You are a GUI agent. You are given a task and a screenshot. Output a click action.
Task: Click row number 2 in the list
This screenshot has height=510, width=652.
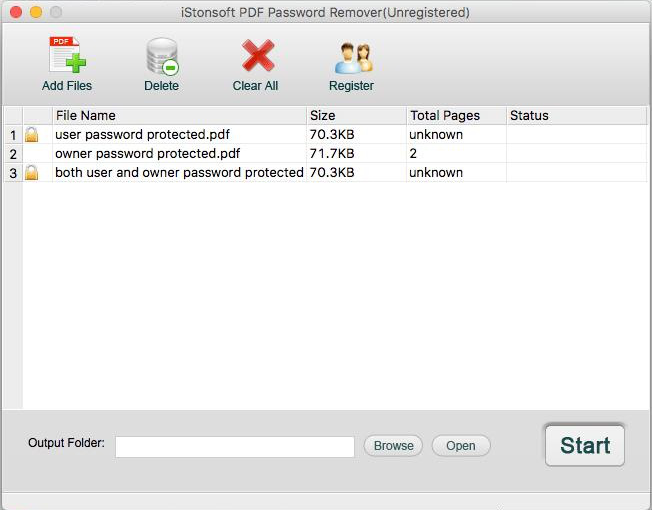[13, 154]
